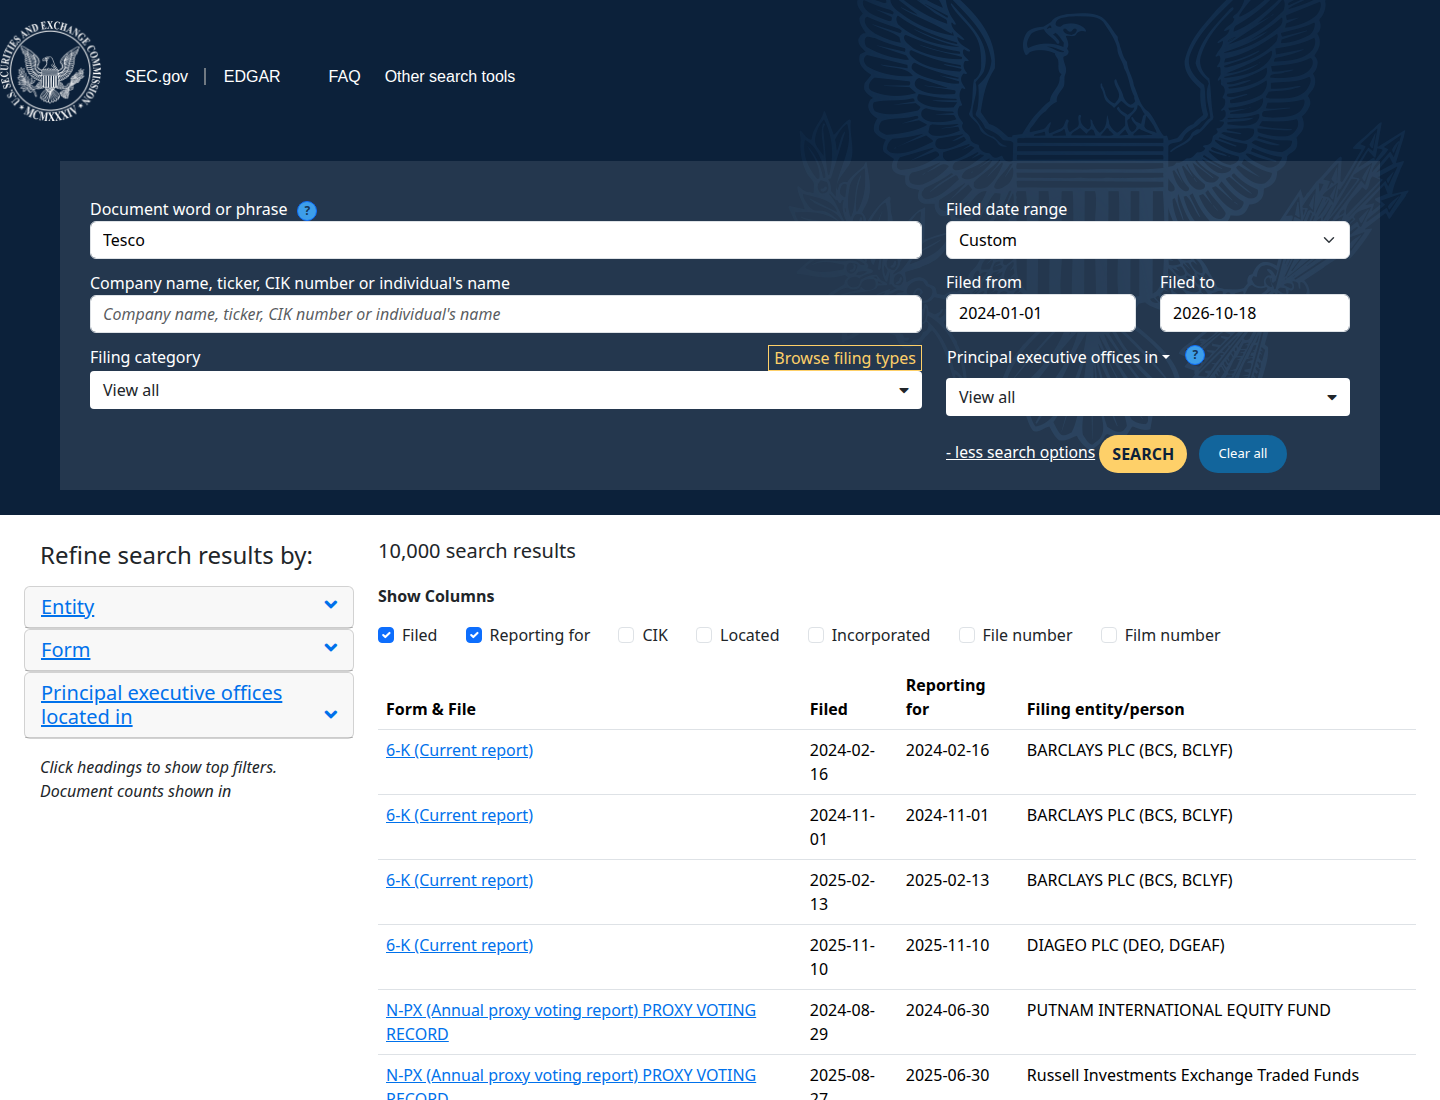The image size is (1440, 1100).
Task: Open Barclays 6-K filed 2025-02-13
Action: click(460, 880)
